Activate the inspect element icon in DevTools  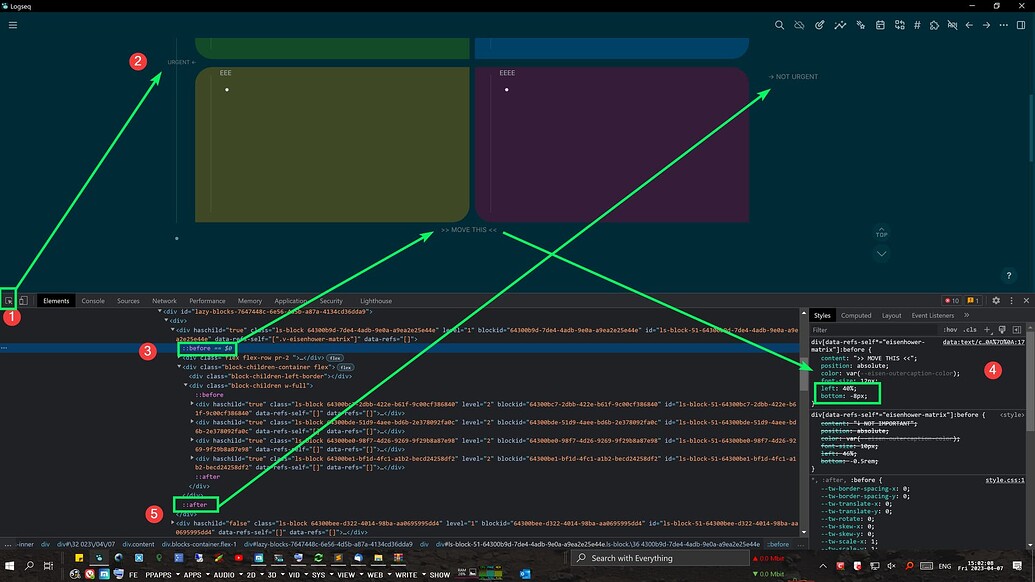pyautogui.click(x=8, y=301)
